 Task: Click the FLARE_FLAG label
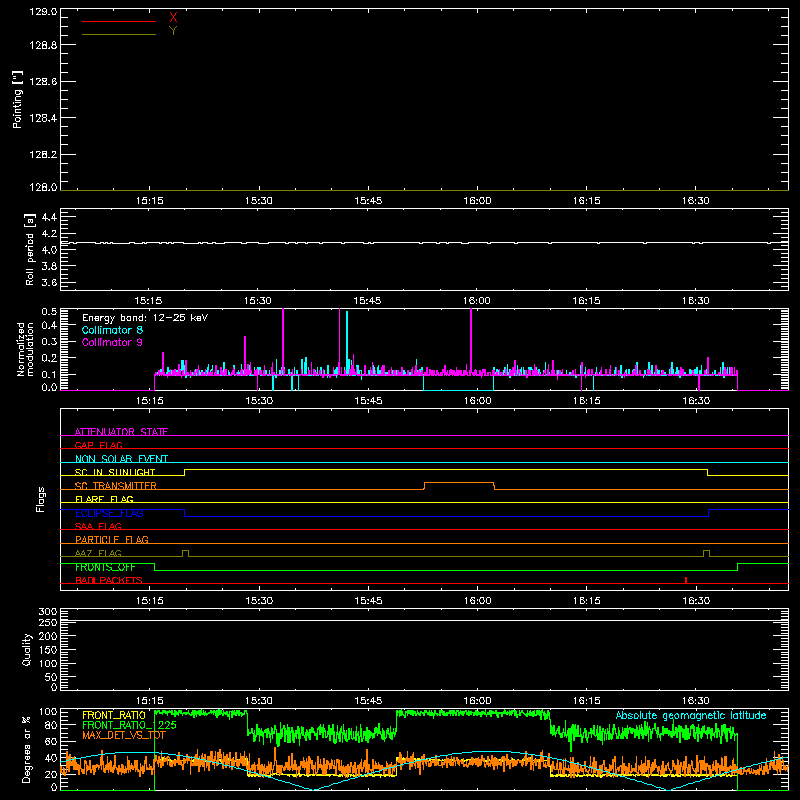point(104,499)
